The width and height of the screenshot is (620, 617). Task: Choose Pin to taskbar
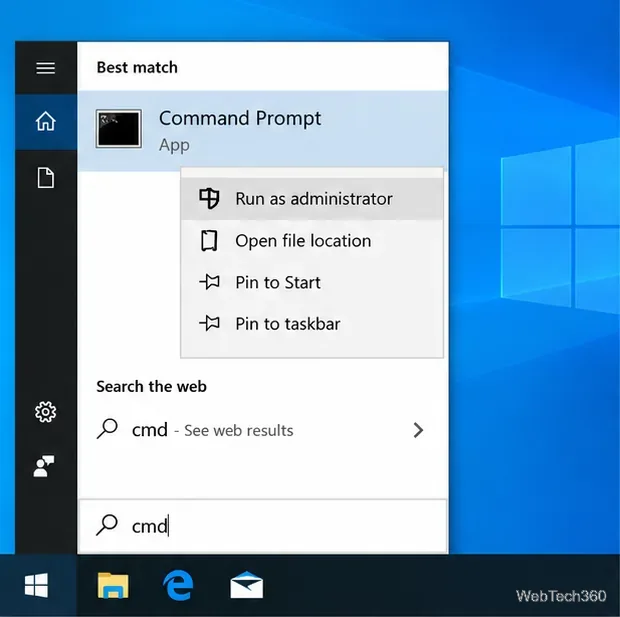click(x=312, y=324)
